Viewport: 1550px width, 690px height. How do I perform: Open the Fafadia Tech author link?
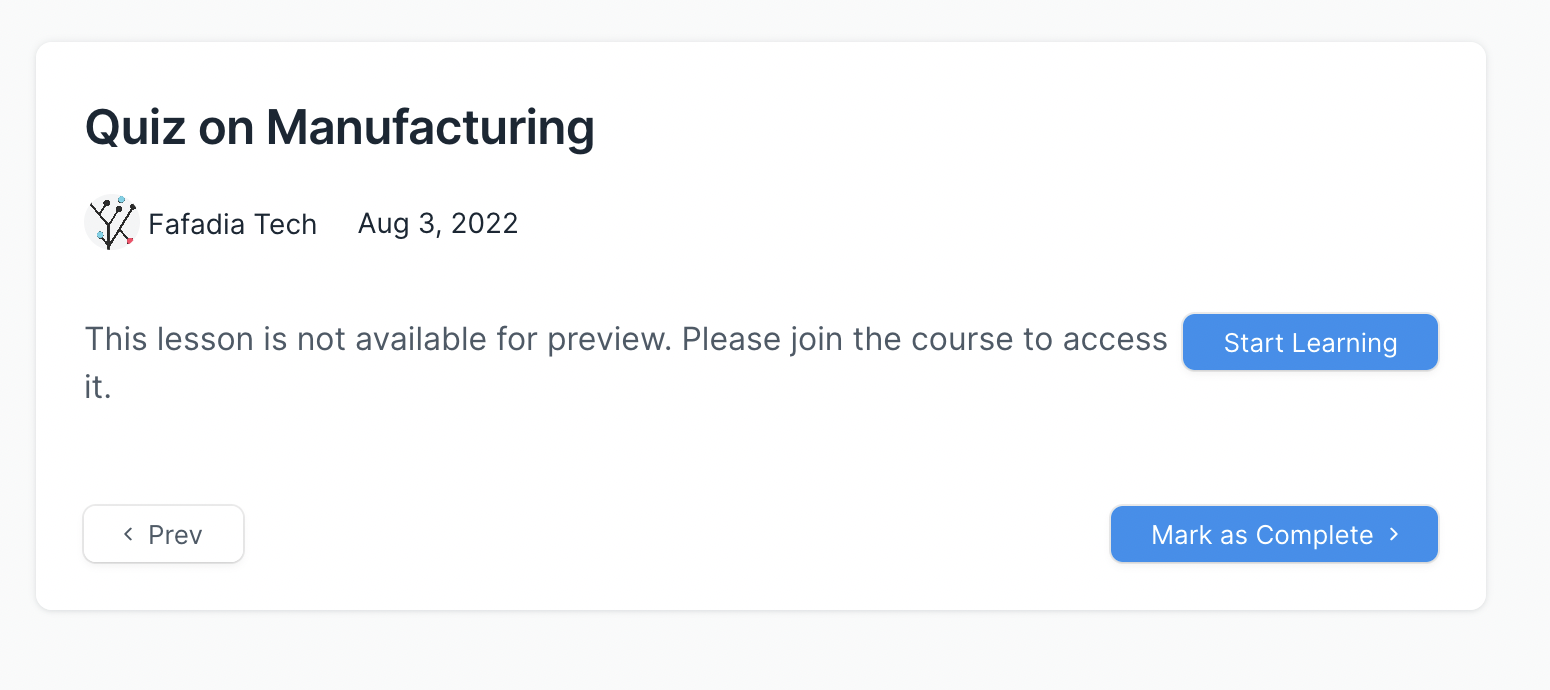click(232, 223)
